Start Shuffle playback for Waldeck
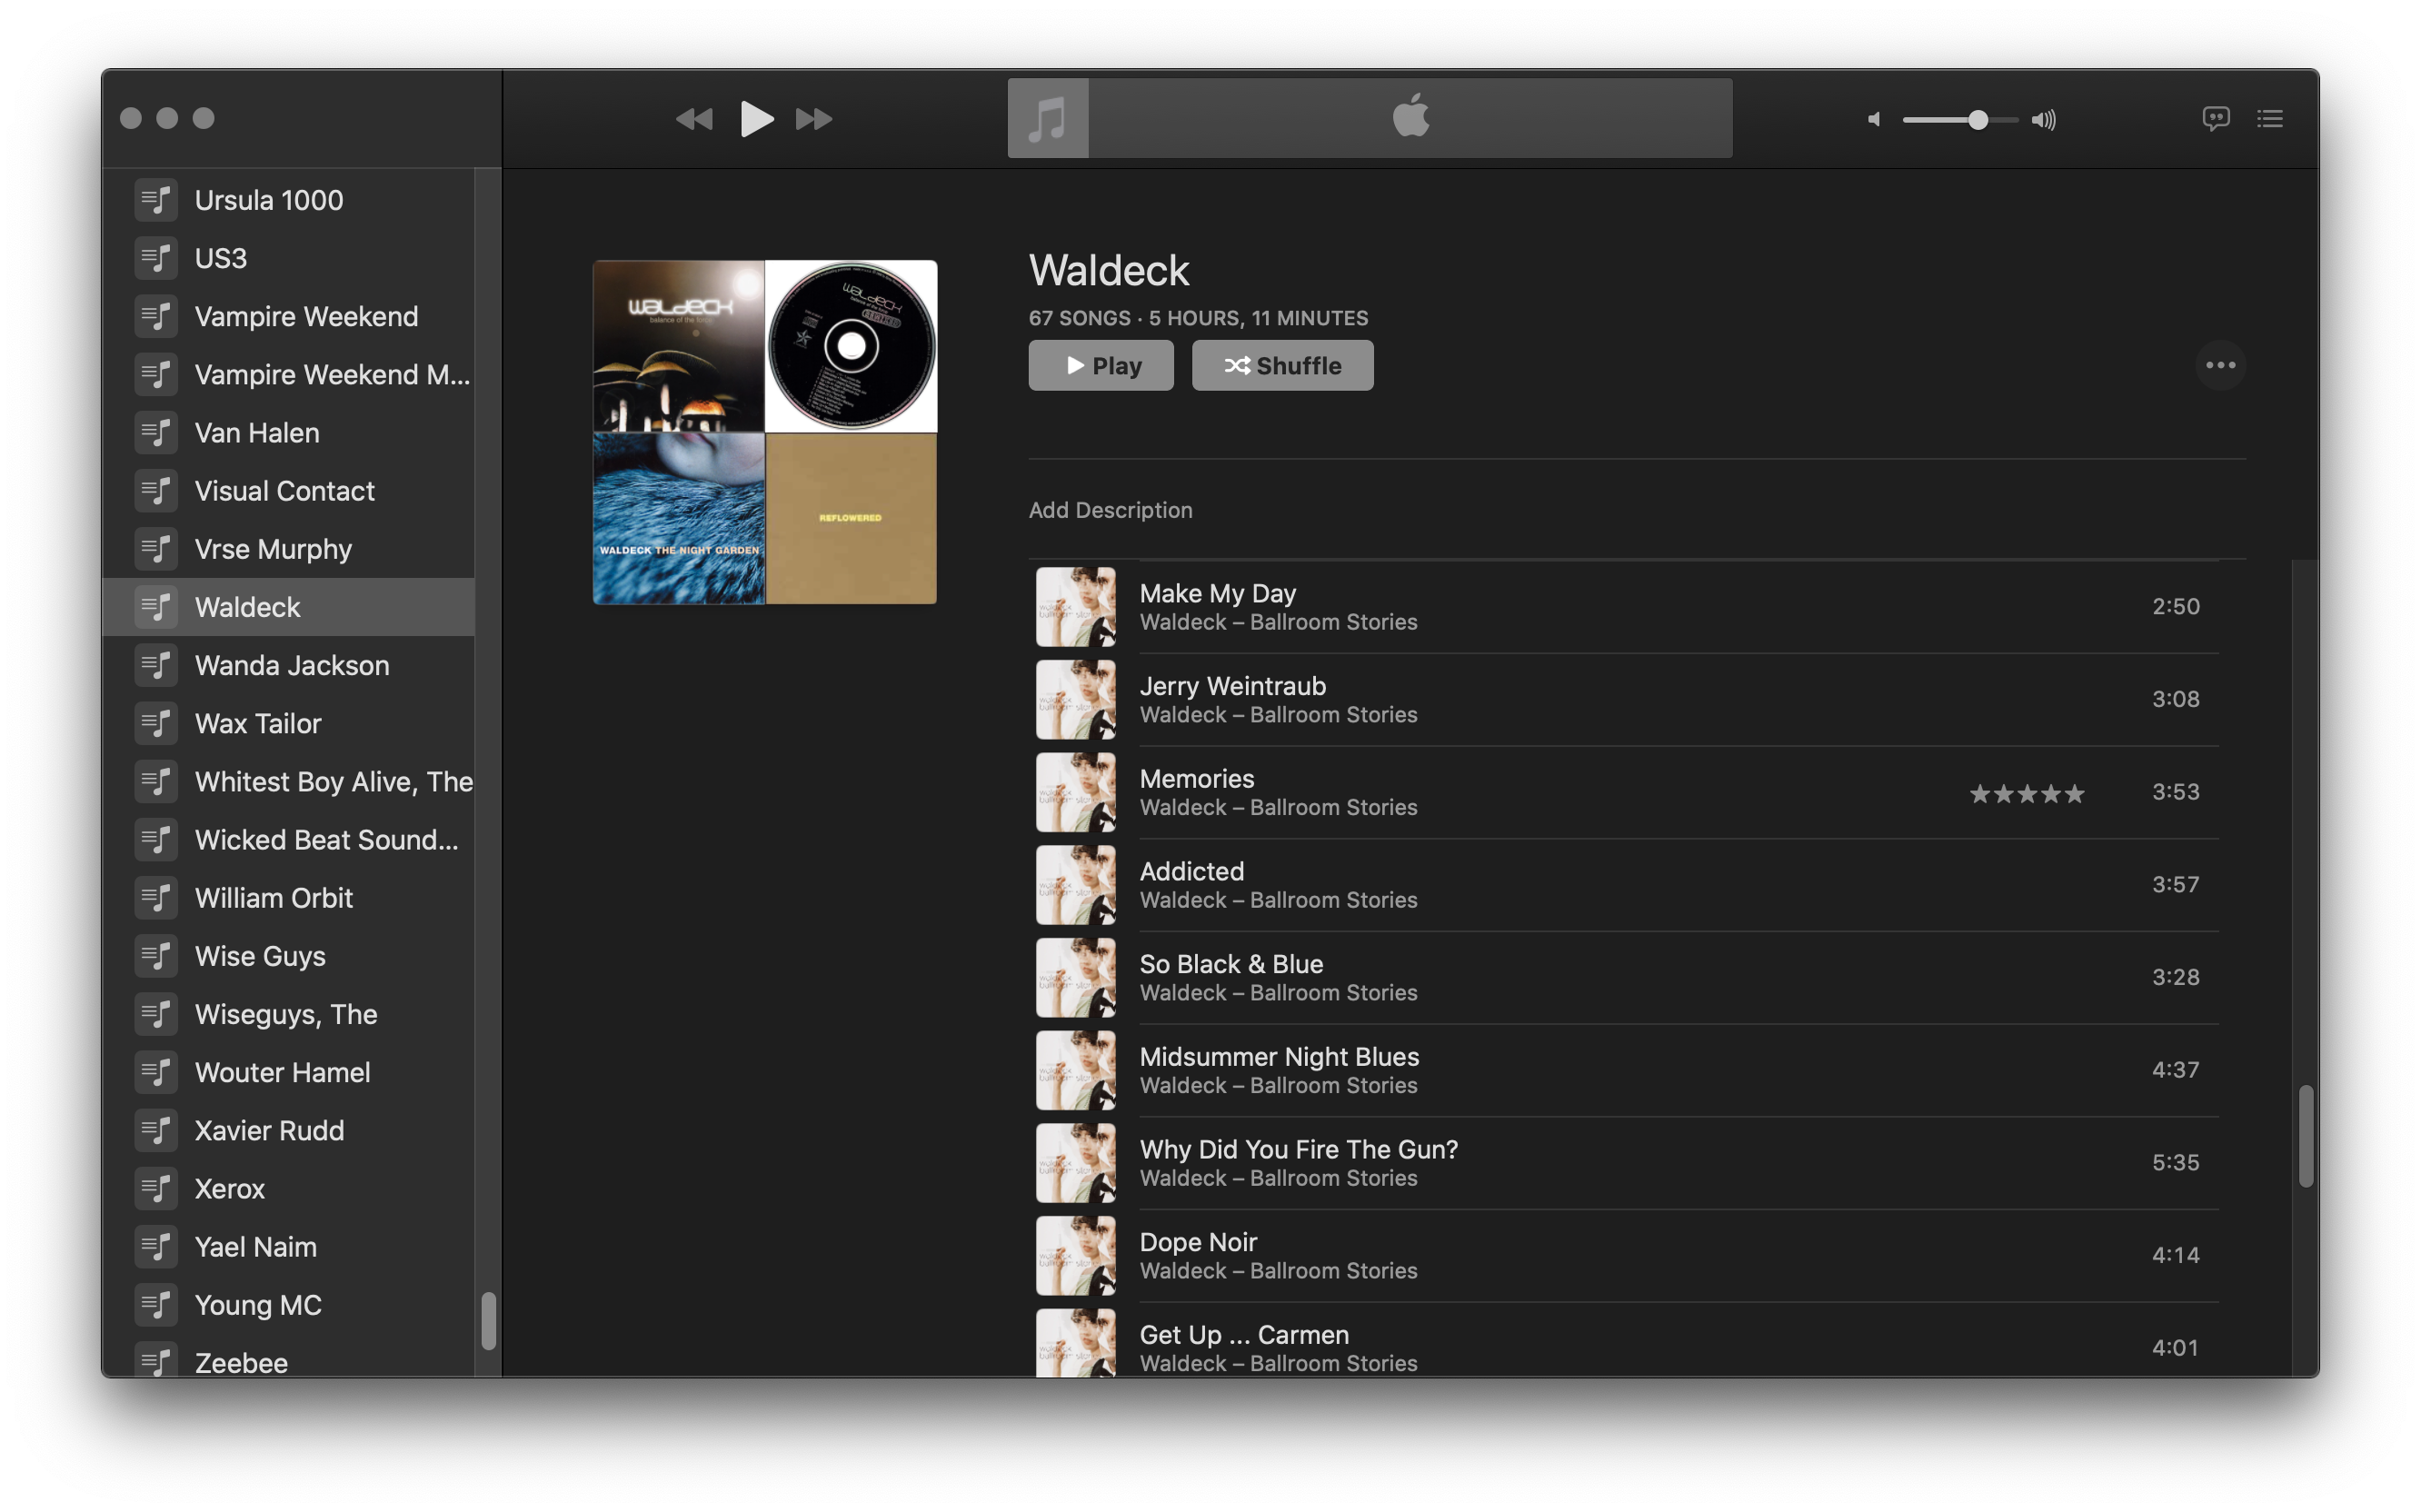The width and height of the screenshot is (2421, 1512). [x=1282, y=365]
